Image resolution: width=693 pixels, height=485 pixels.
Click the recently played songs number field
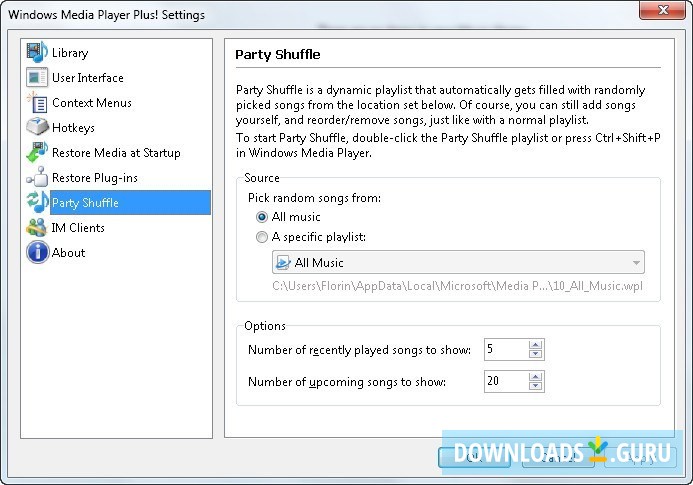click(506, 349)
